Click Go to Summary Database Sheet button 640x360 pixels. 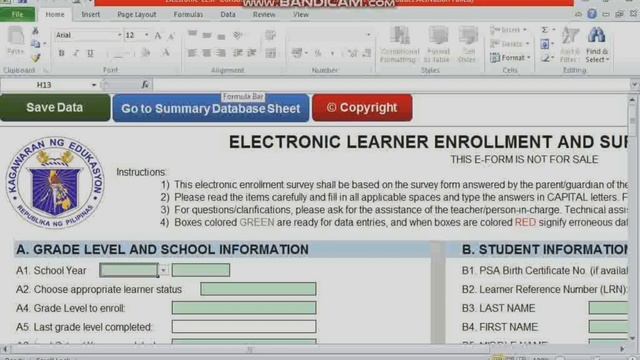point(211,108)
